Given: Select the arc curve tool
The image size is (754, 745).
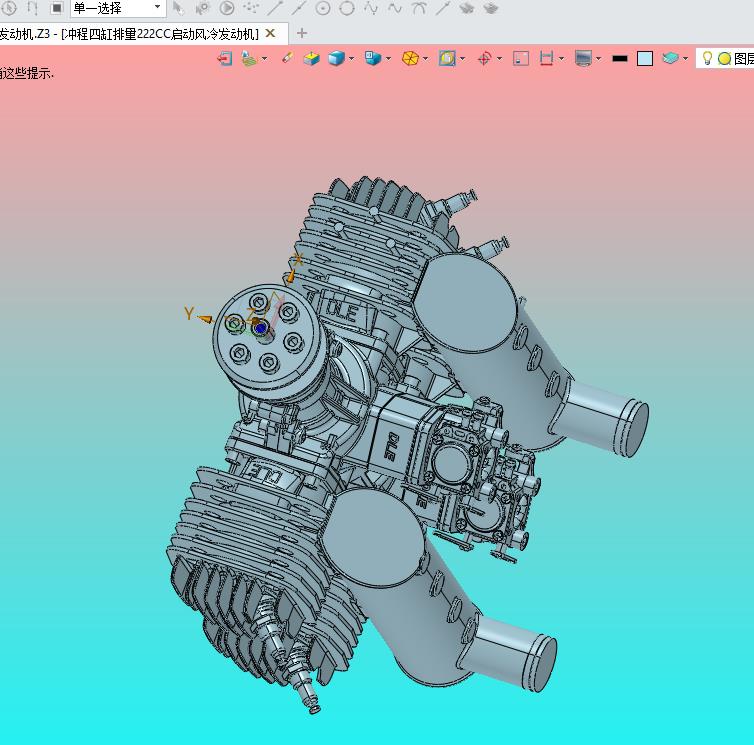Looking at the screenshot, I should 419,8.
